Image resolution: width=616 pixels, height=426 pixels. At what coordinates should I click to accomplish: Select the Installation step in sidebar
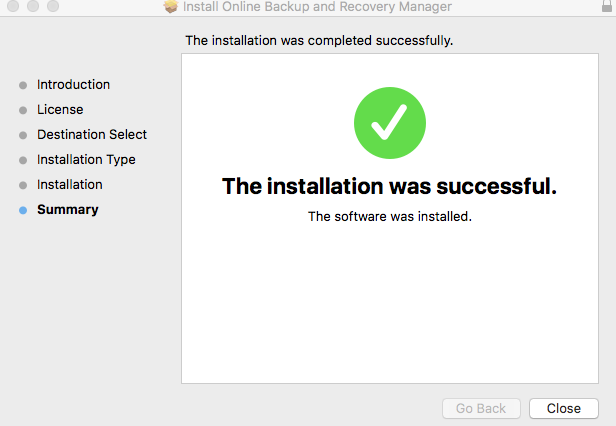pyautogui.click(x=70, y=185)
